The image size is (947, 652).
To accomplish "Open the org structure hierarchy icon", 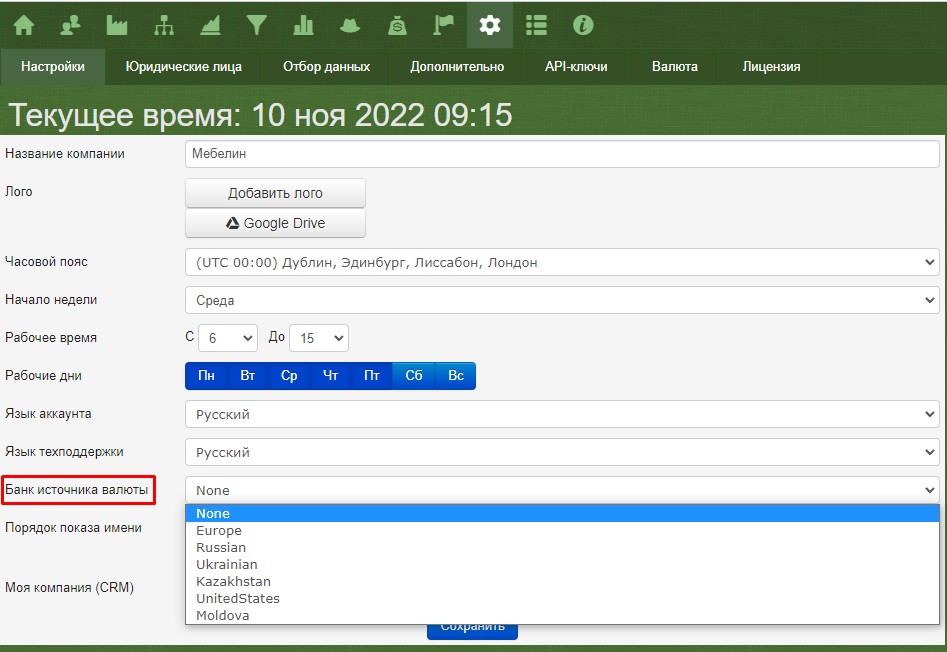I will (x=164, y=25).
